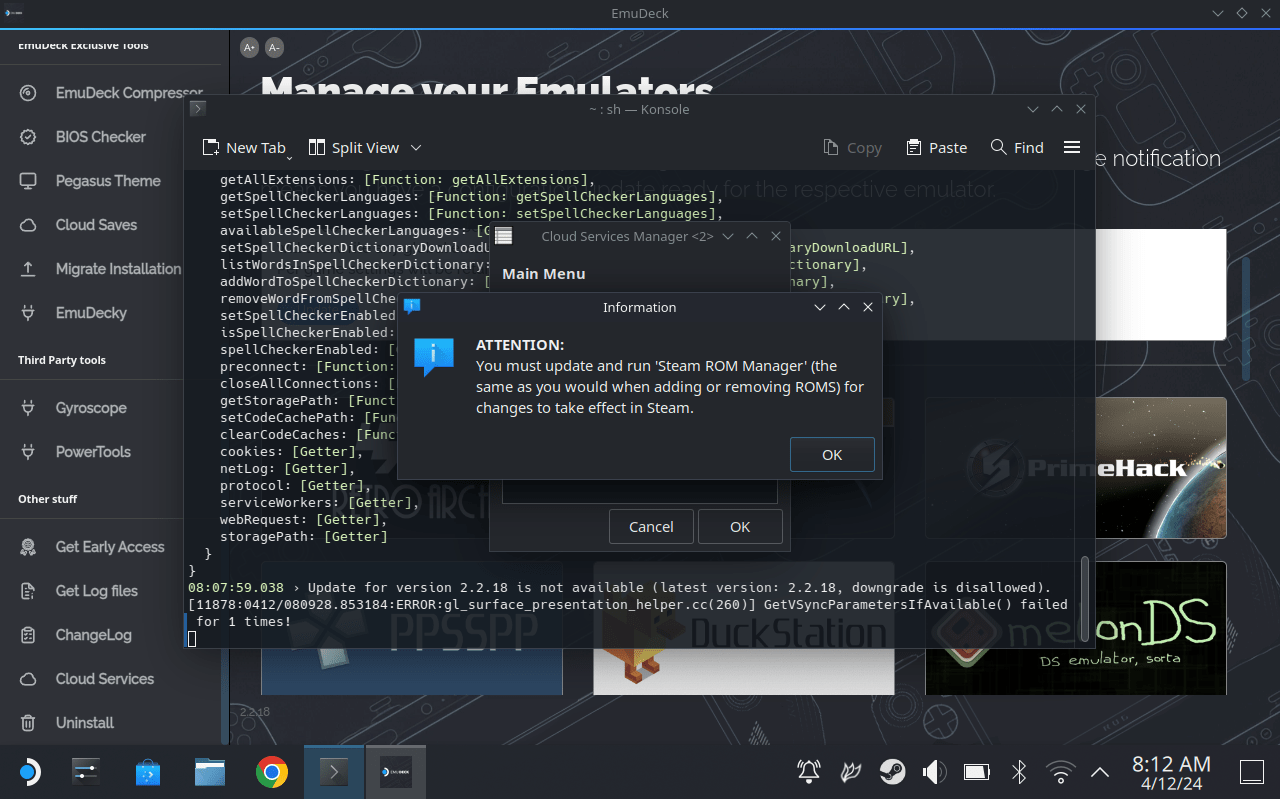Click Information dialog title icon
Viewport: 1280px width, 799px height.
click(x=412, y=306)
